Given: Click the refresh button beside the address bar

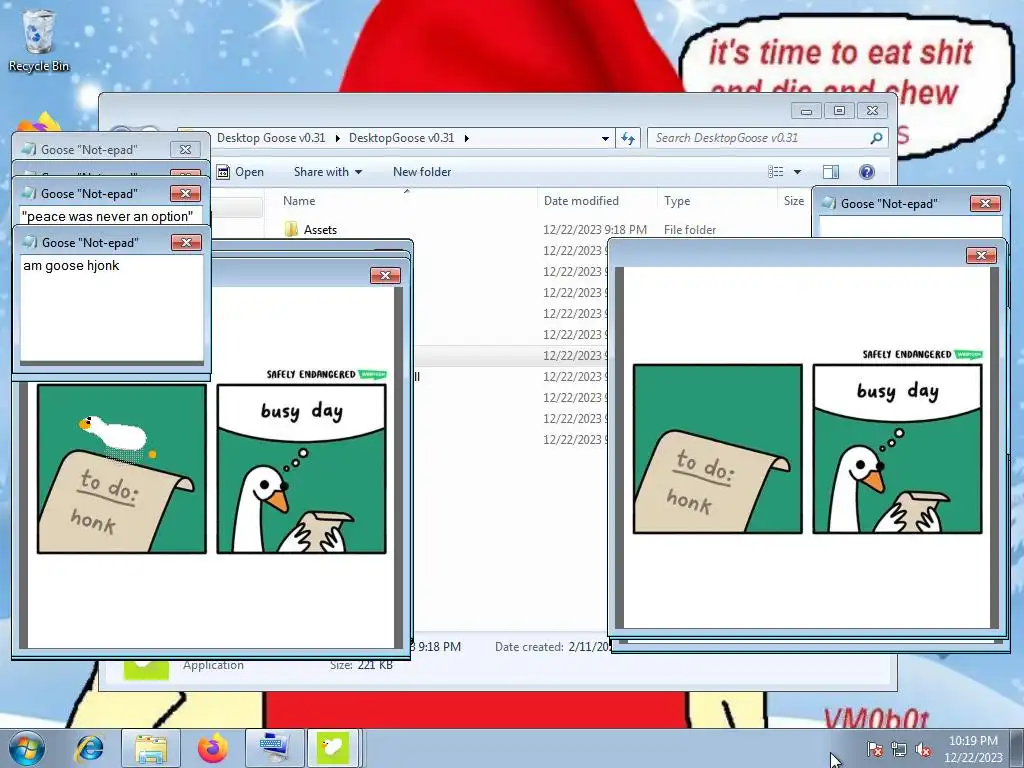Looking at the screenshot, I should pyautogui.click(x=628, y=138).
